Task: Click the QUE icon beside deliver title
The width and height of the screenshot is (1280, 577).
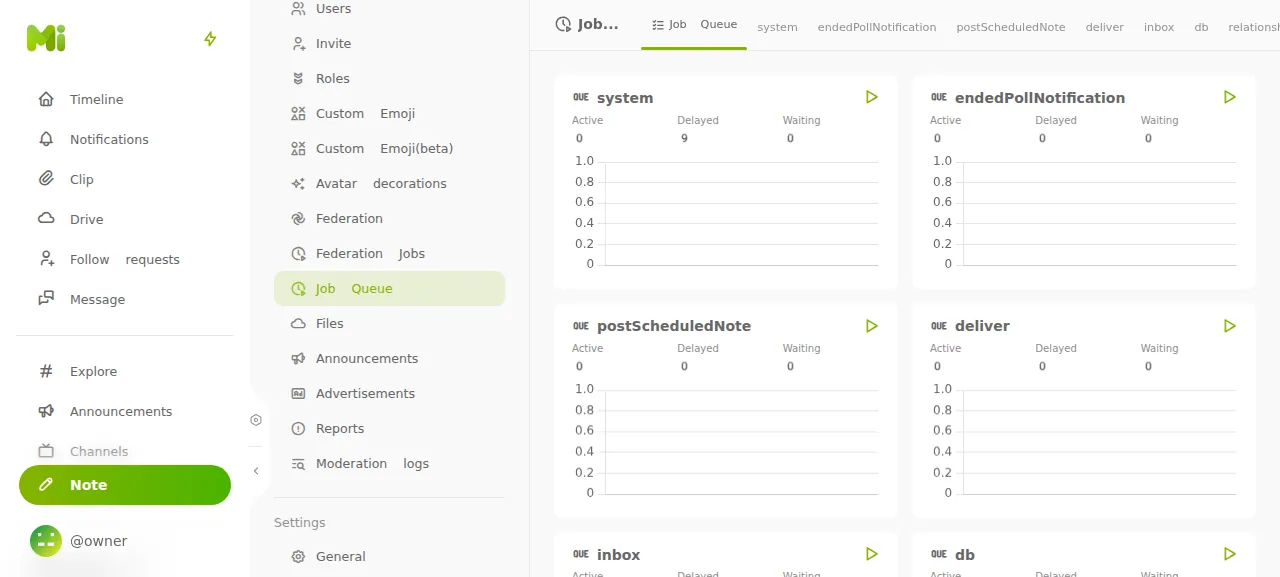Action: click(939, 326)
